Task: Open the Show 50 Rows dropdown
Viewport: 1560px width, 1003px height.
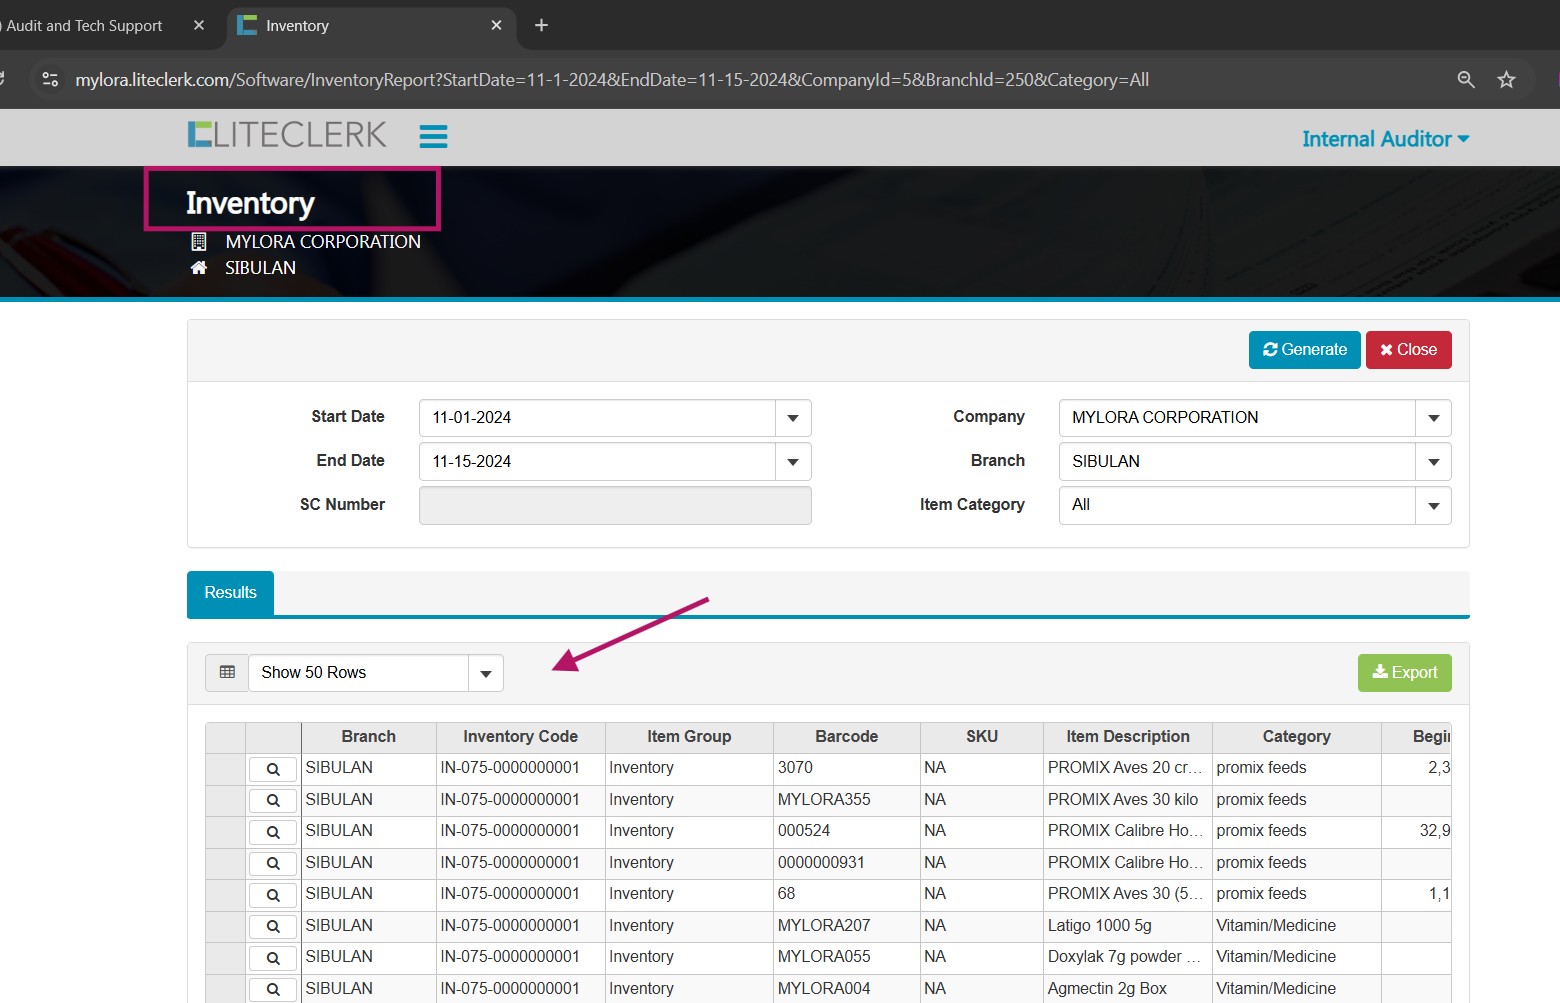Action: (x=486, y=674)
